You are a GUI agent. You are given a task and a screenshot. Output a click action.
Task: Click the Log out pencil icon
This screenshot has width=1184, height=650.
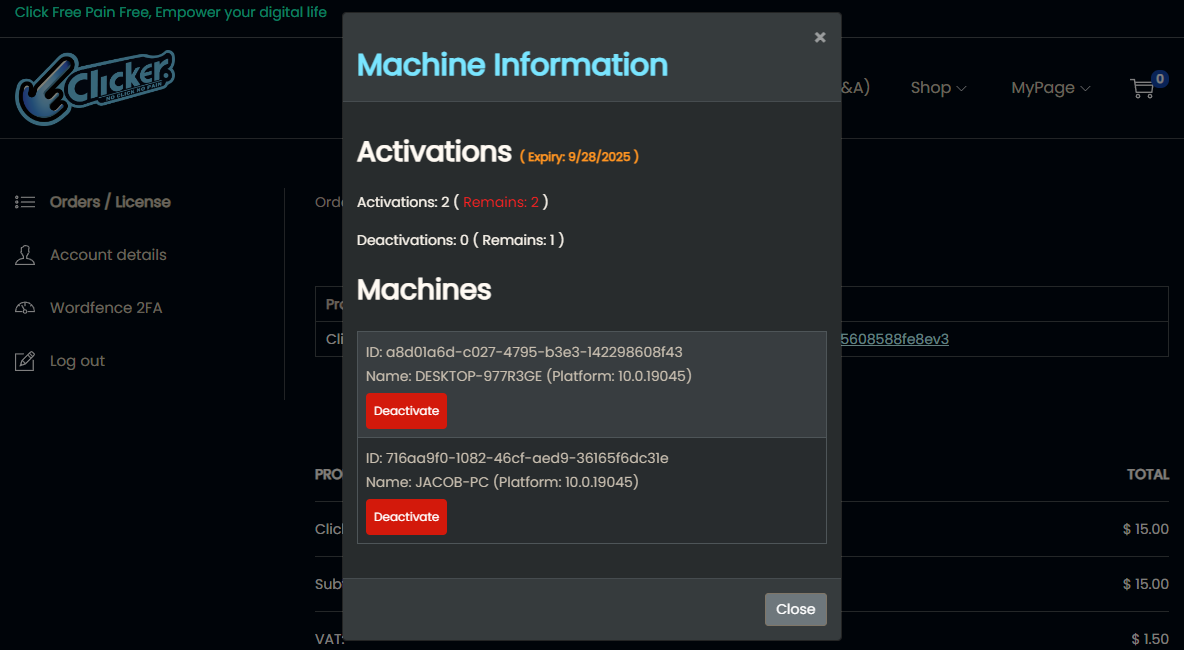(25, 361)
